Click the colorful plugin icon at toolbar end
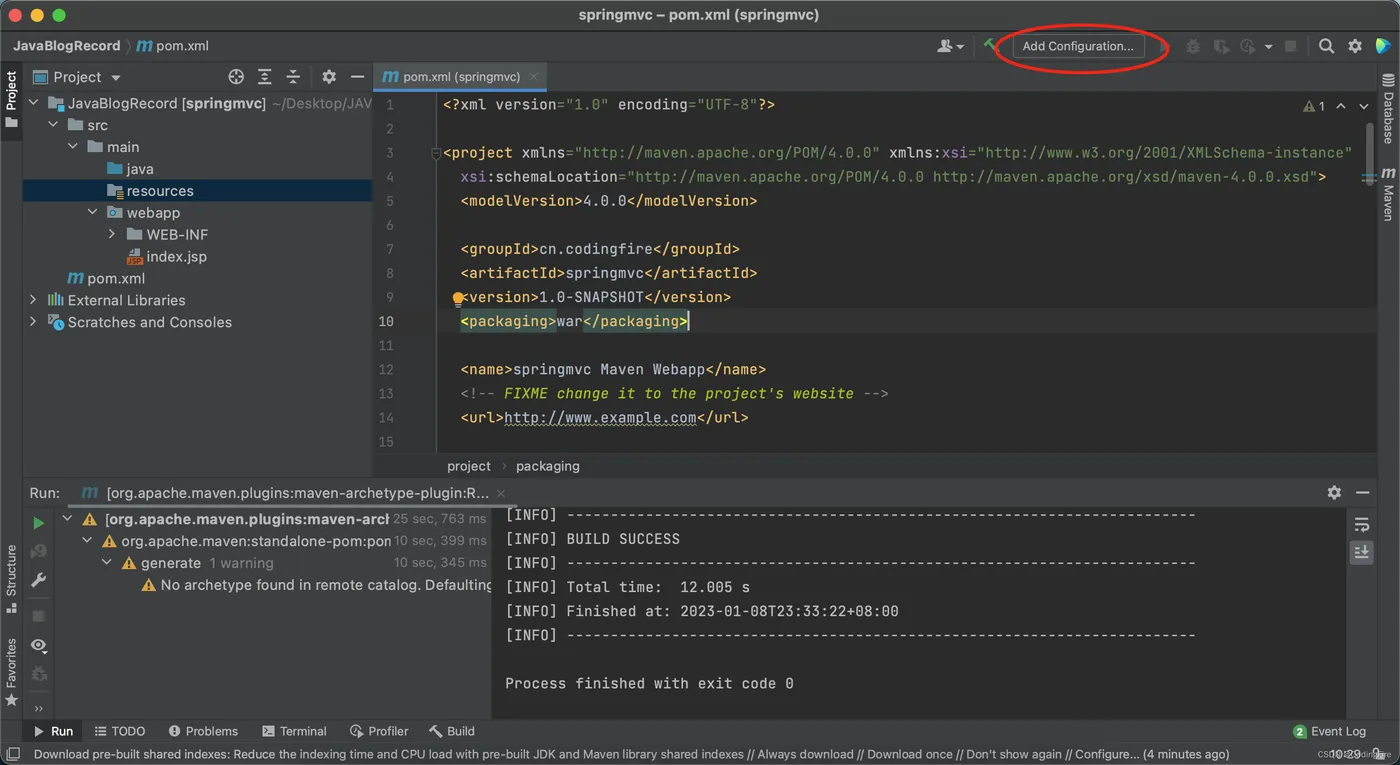 point(1383,46)
